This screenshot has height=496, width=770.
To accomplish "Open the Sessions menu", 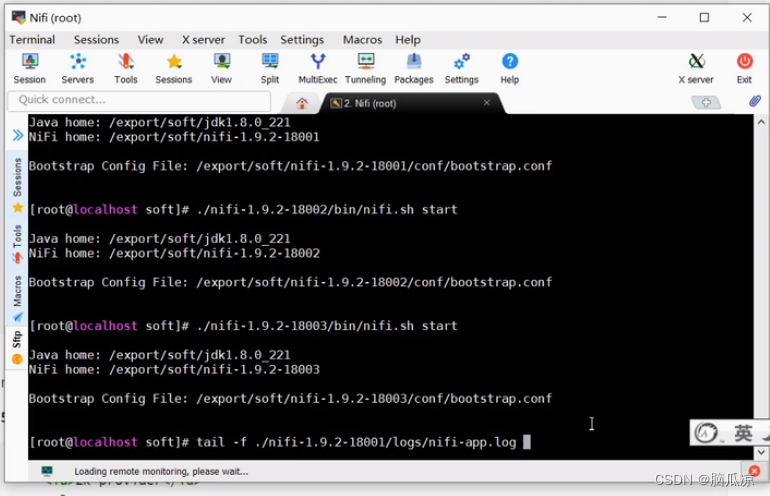I will [x=96, y=40].
